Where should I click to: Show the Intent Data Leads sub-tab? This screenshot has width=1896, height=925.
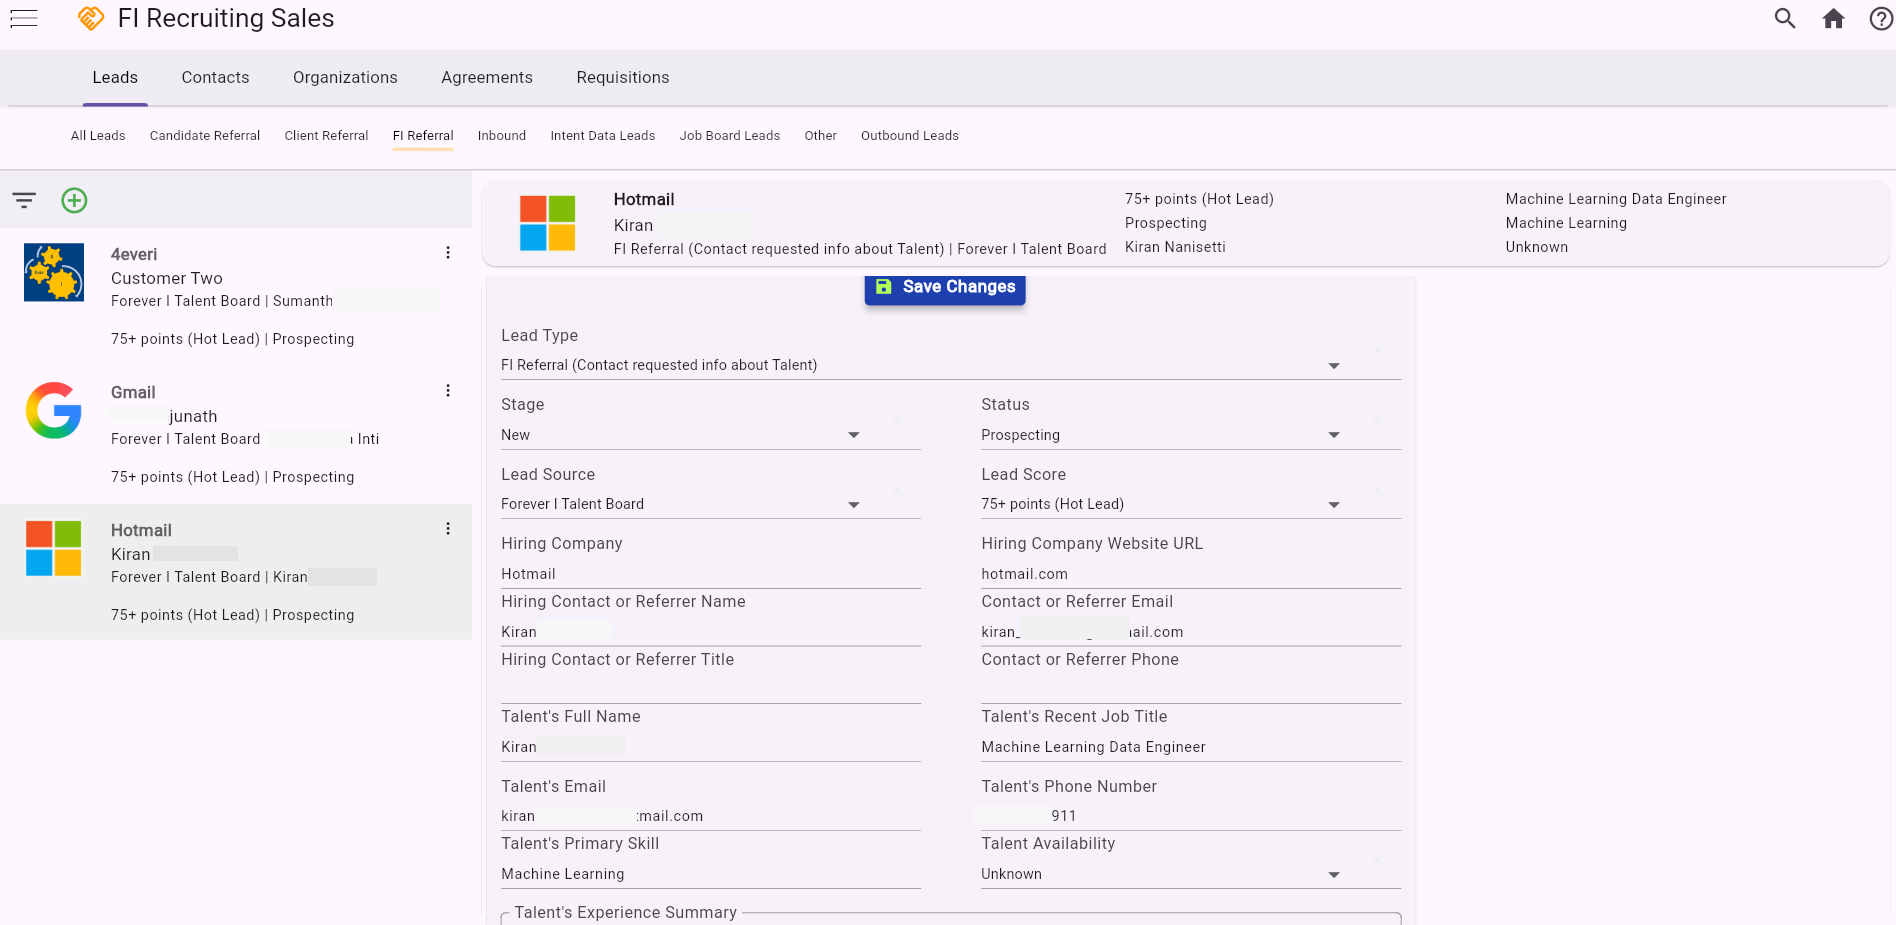click(603, 136)
